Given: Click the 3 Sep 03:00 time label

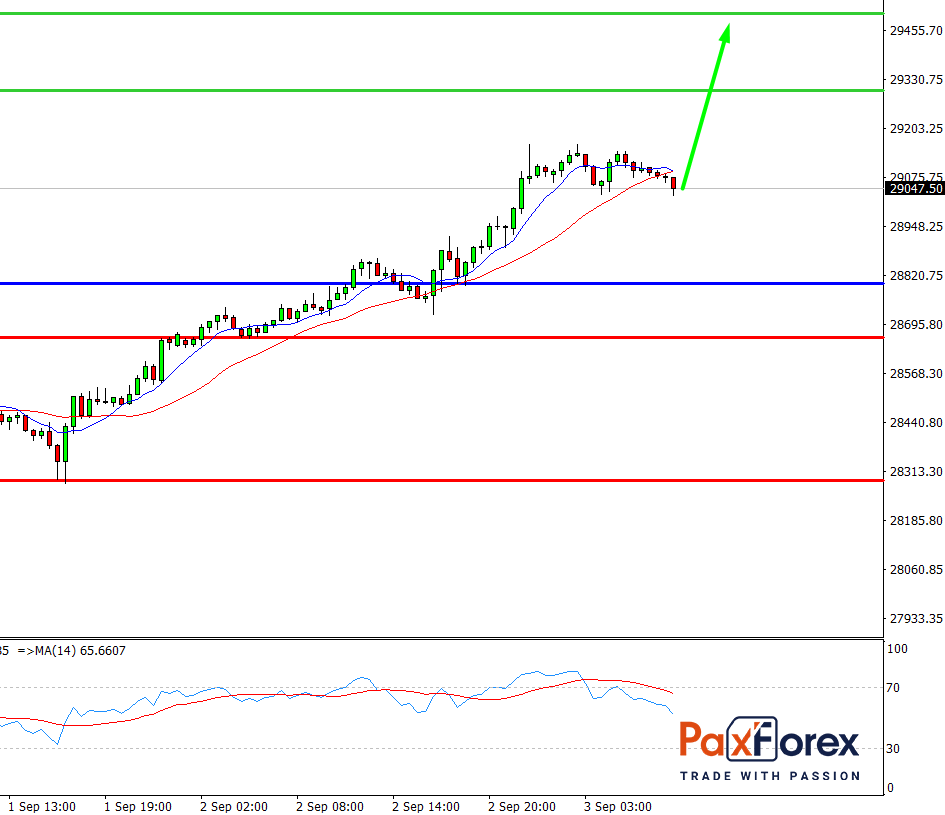Looking at the screenshot, I should (x=618, y=807).
